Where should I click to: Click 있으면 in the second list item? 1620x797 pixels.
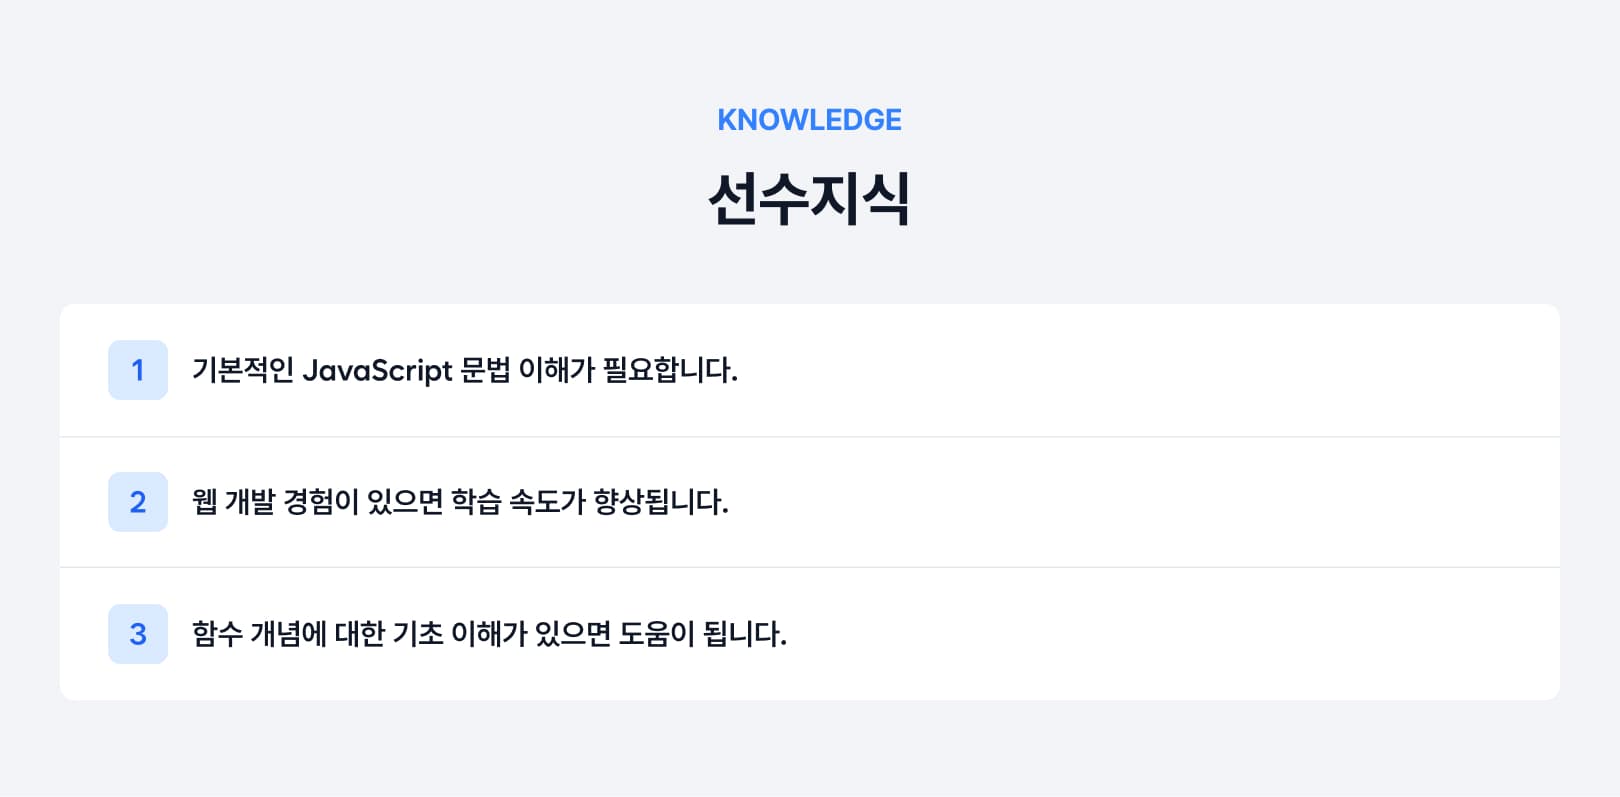tap(405, 502)
